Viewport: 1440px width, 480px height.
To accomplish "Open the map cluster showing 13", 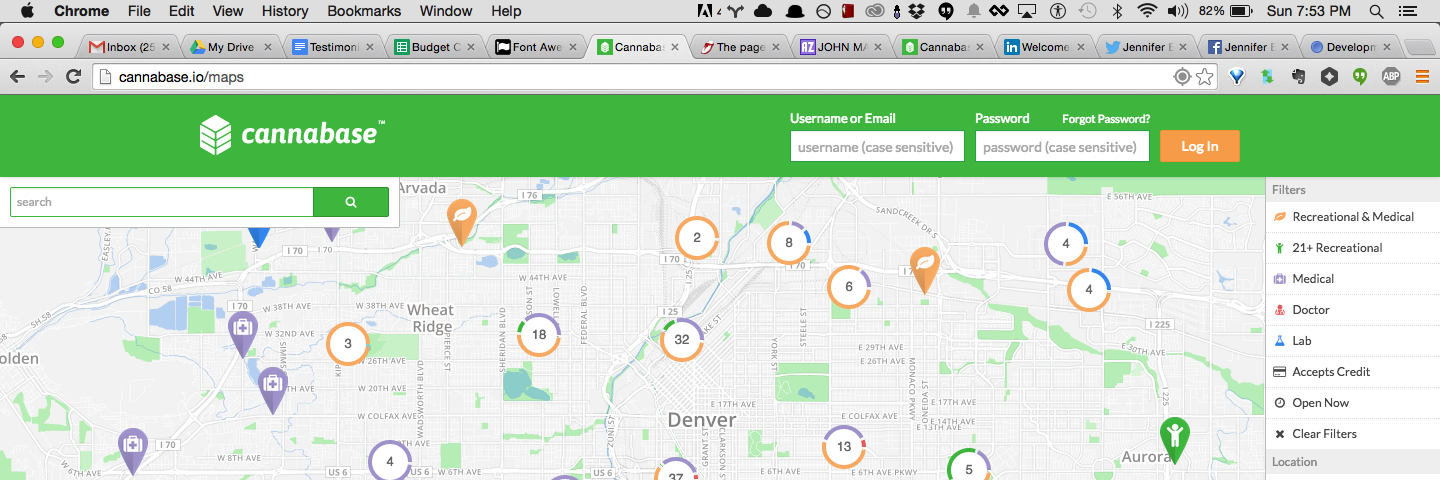I will click(844, 447).
